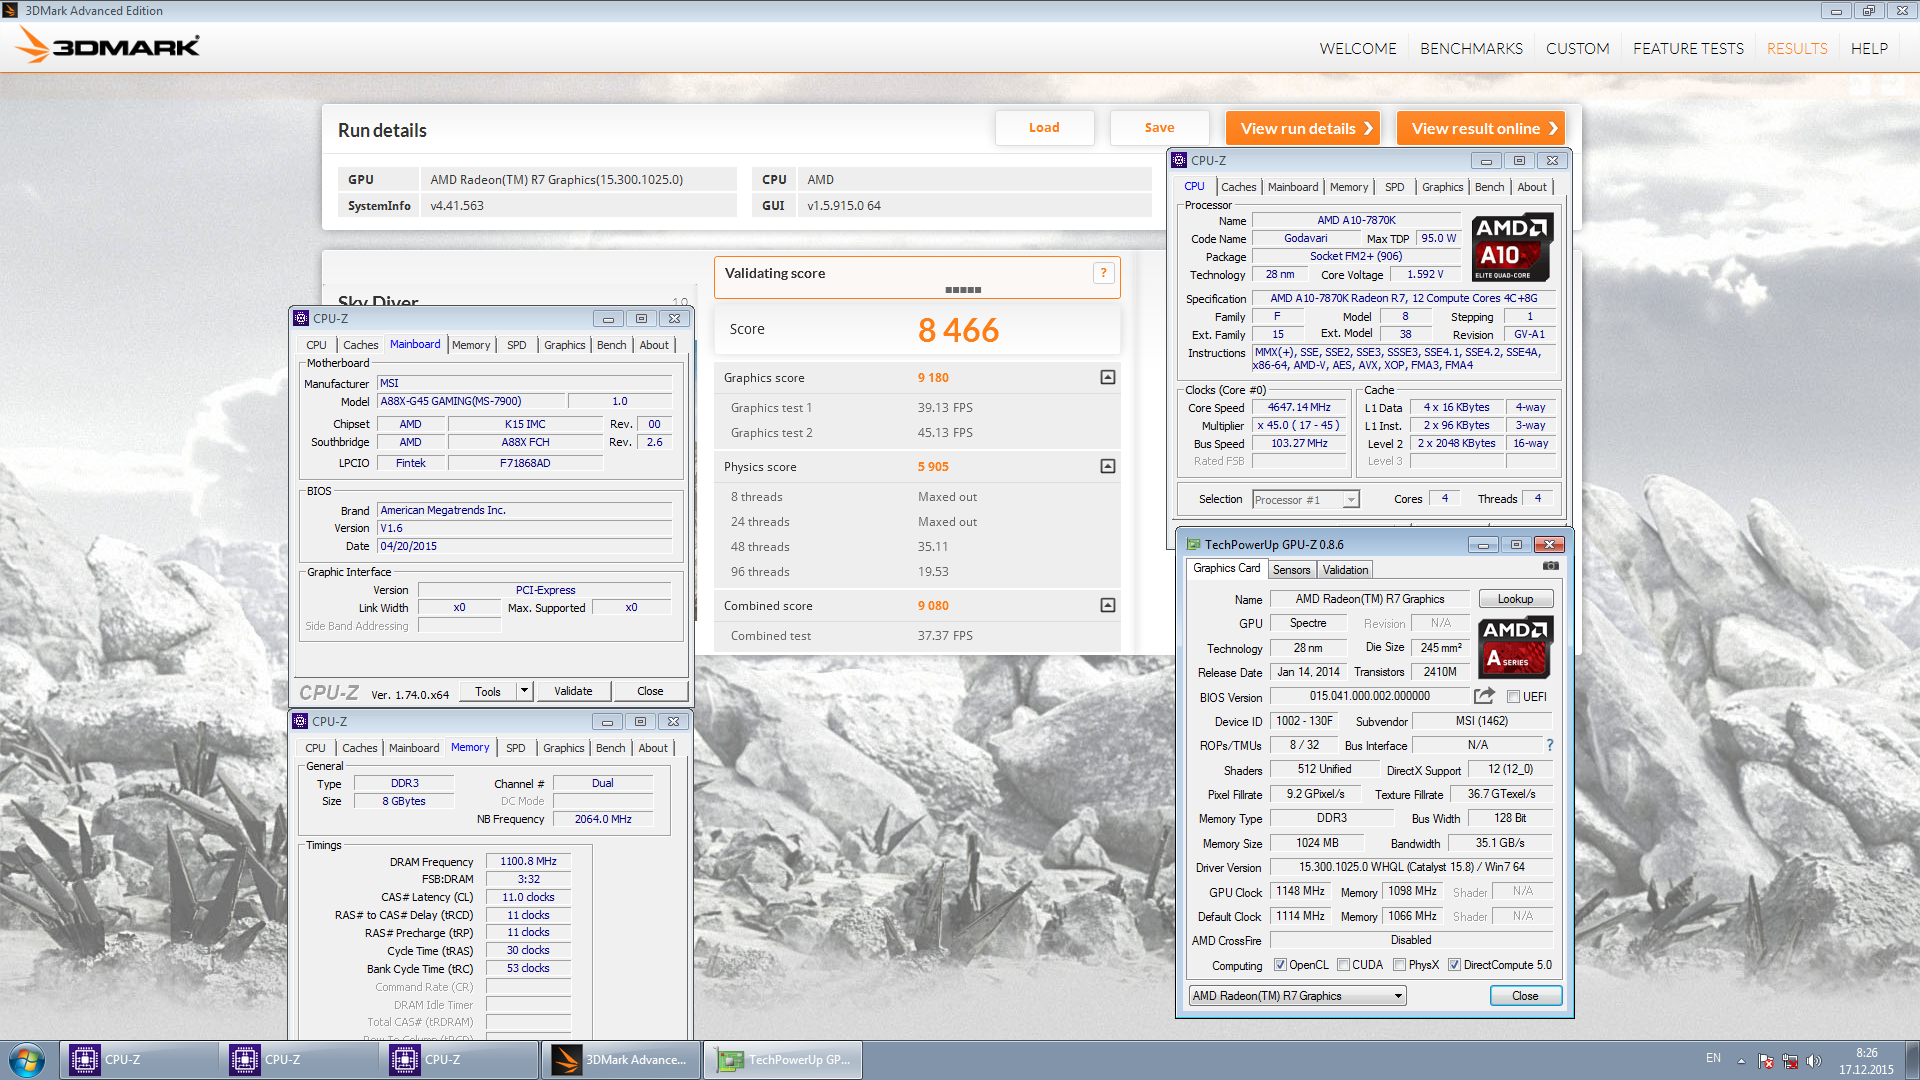Open volume speaker tray icon

(1814, 1060)
